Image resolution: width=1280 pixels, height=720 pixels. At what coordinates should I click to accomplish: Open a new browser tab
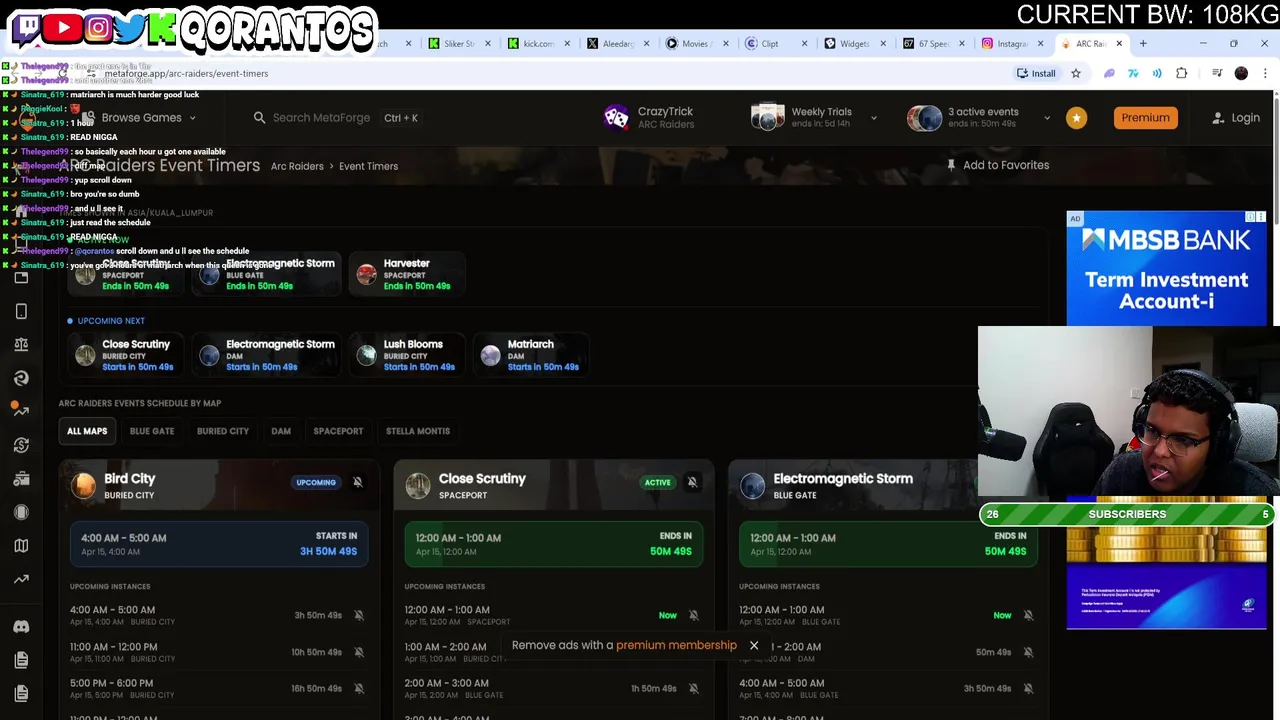pyautogui.click(x=1142, y=43)
